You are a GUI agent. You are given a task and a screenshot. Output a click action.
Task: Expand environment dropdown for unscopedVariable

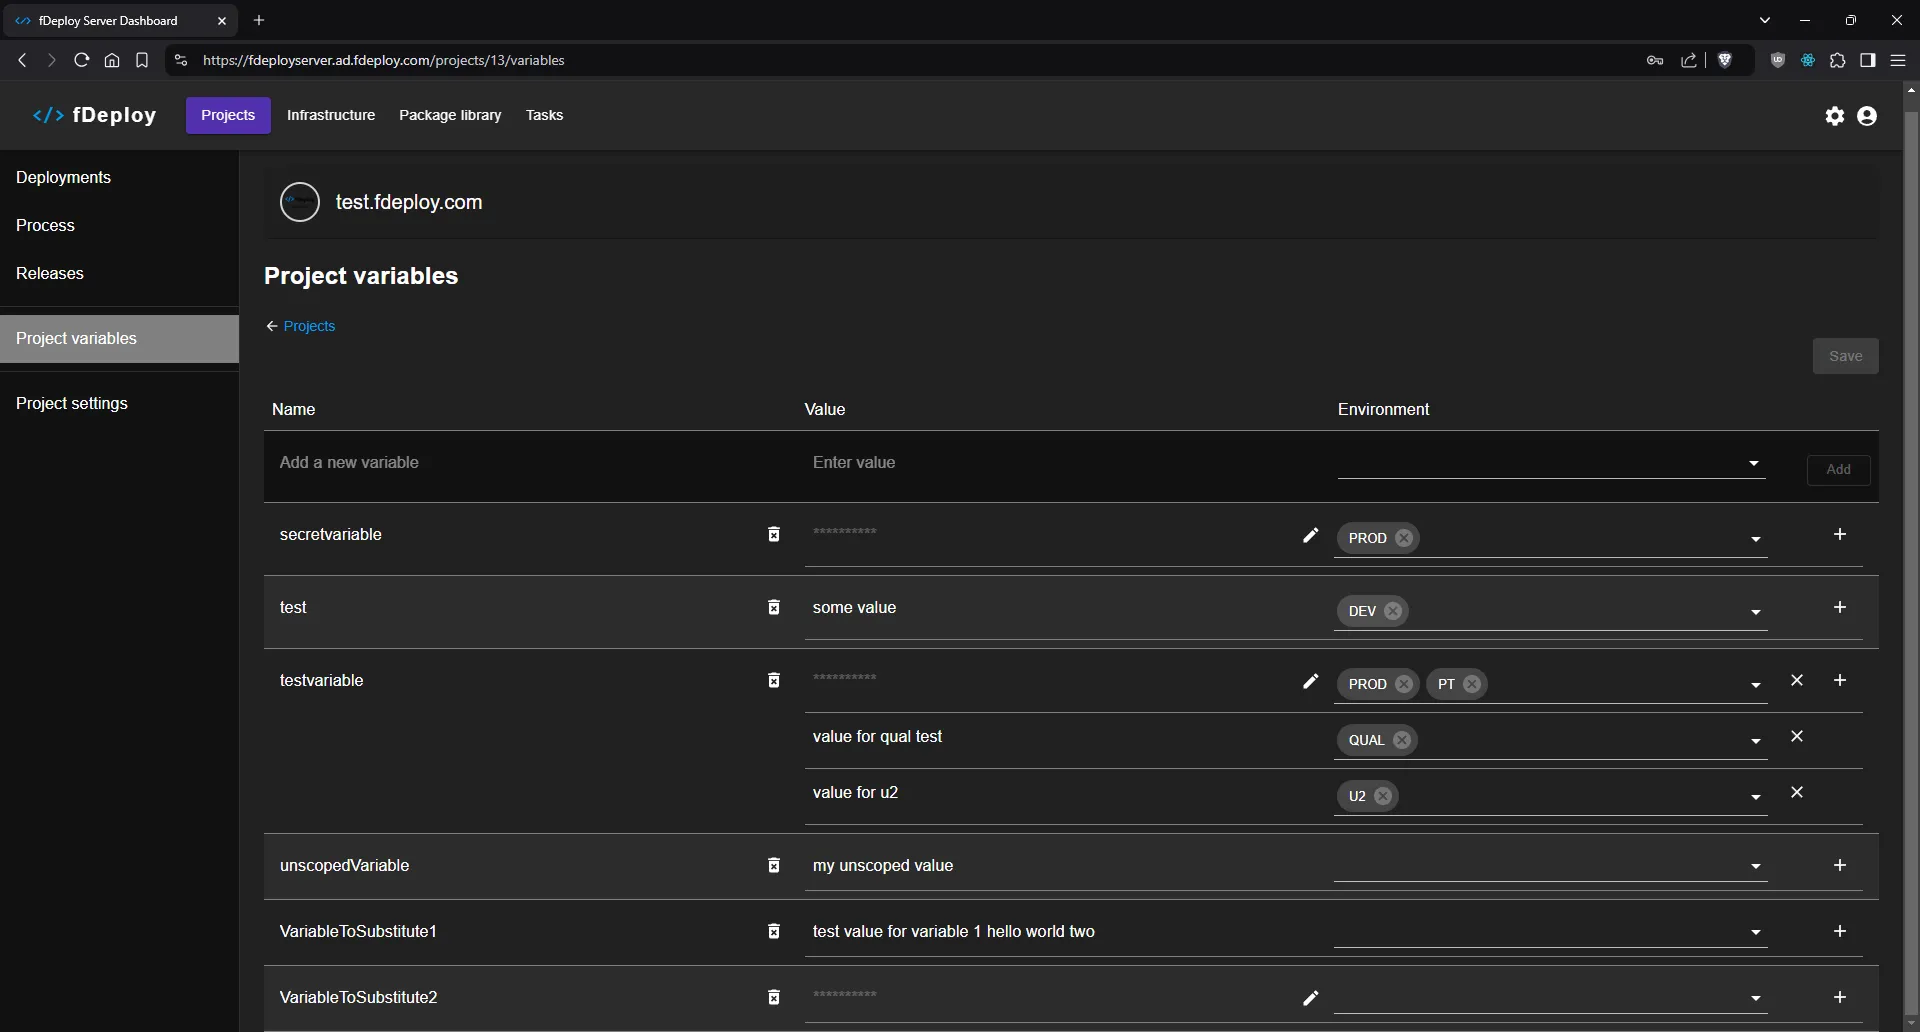coord(1755,867)
